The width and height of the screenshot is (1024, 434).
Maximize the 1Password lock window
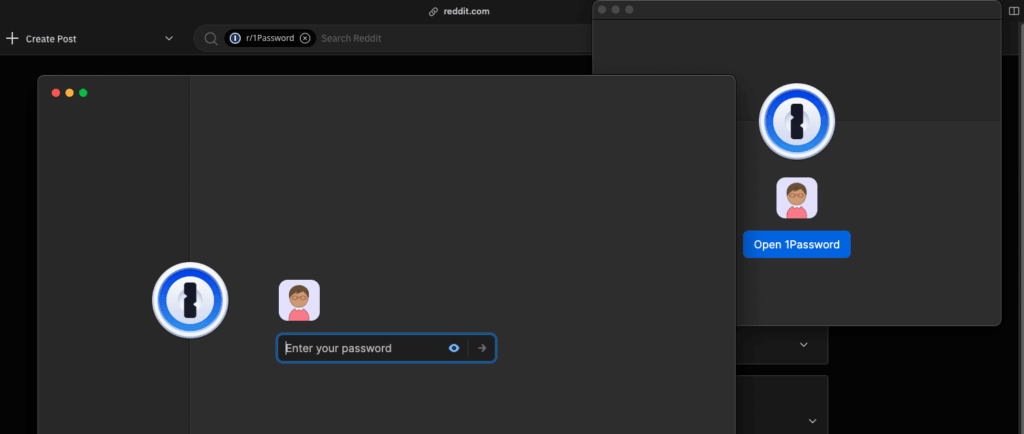[83, 93]
